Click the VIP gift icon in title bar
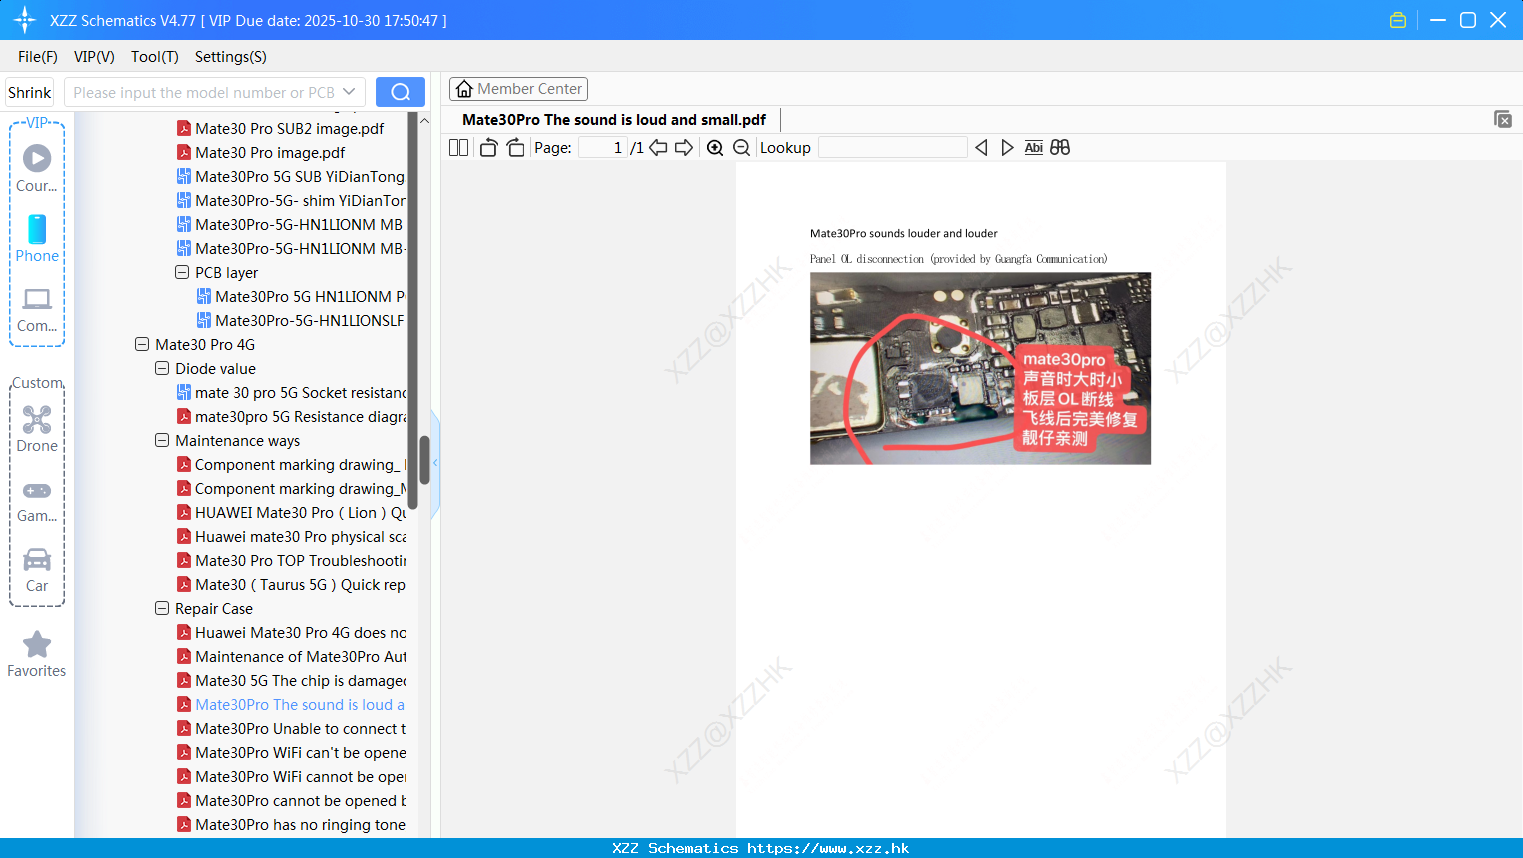 [1398, 20]
